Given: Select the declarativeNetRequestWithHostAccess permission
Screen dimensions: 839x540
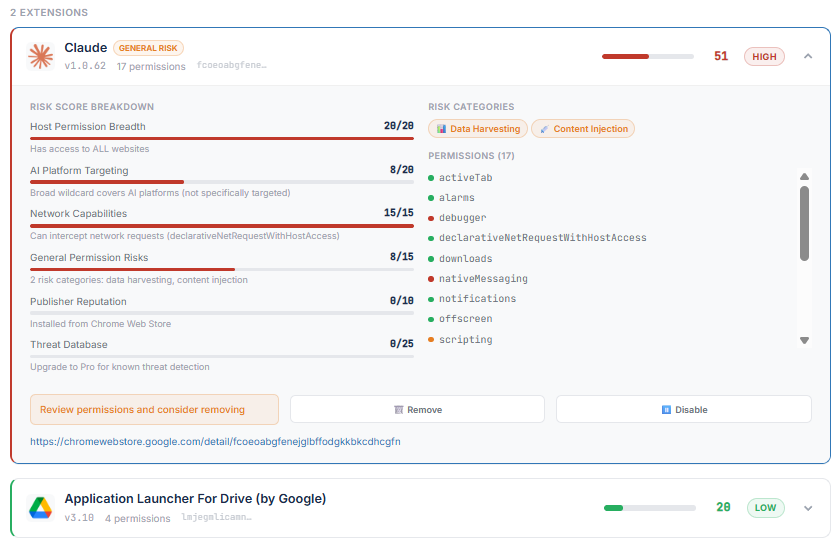Looking at the screenshot, I should click(x=537, y=238).
